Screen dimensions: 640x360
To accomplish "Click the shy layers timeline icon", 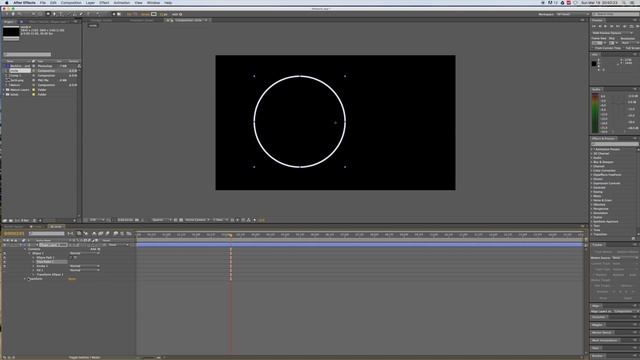I will tap(94, 233).
